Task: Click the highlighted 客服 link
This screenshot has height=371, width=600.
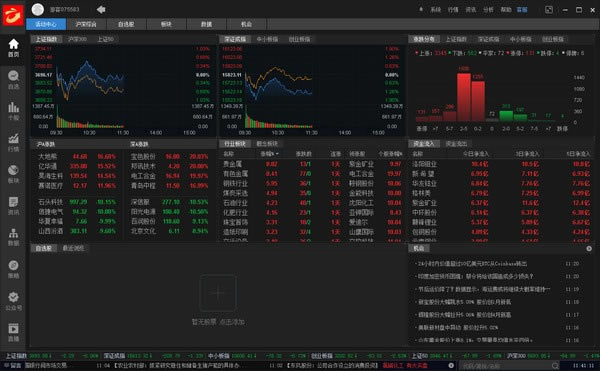Action: (522, 10)
